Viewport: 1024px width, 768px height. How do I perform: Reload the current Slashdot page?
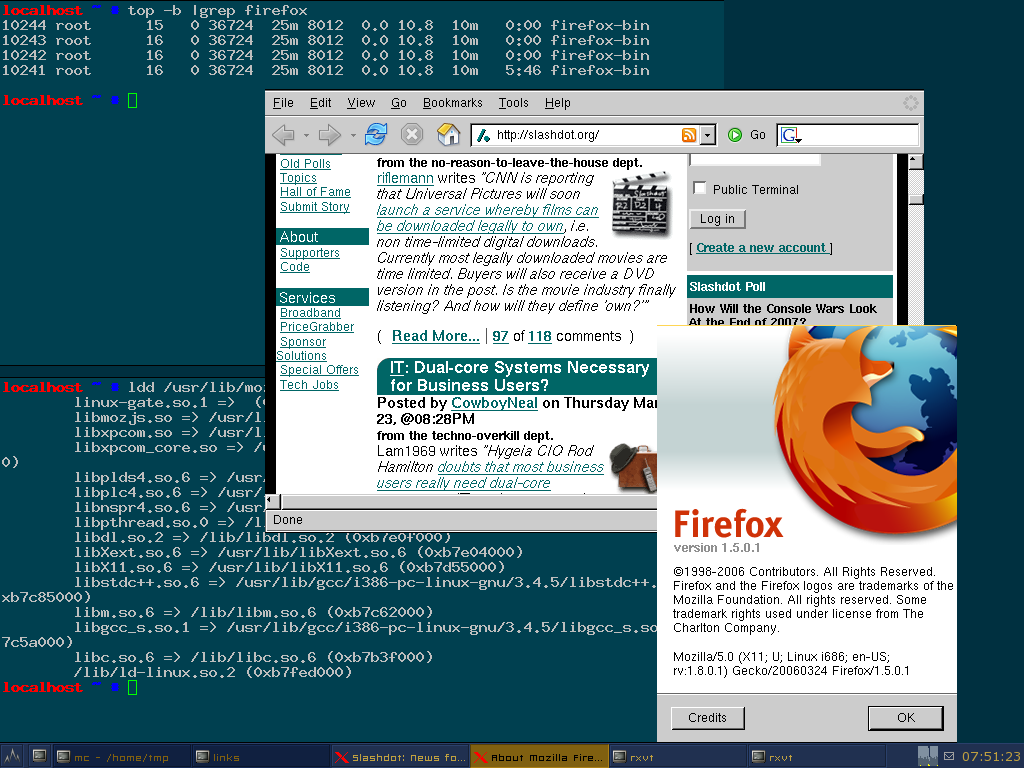click(376, 135)
